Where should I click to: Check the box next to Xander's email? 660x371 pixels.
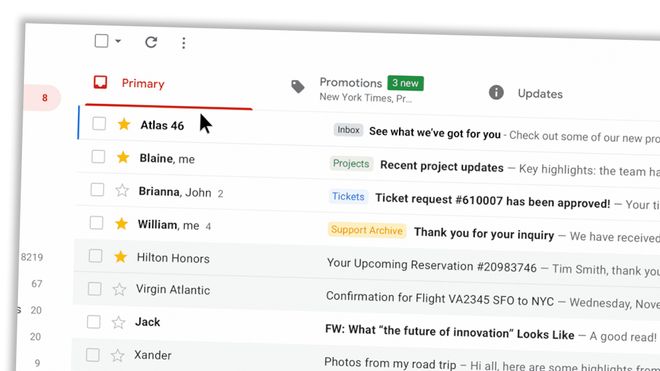click(x=93, y=355)
